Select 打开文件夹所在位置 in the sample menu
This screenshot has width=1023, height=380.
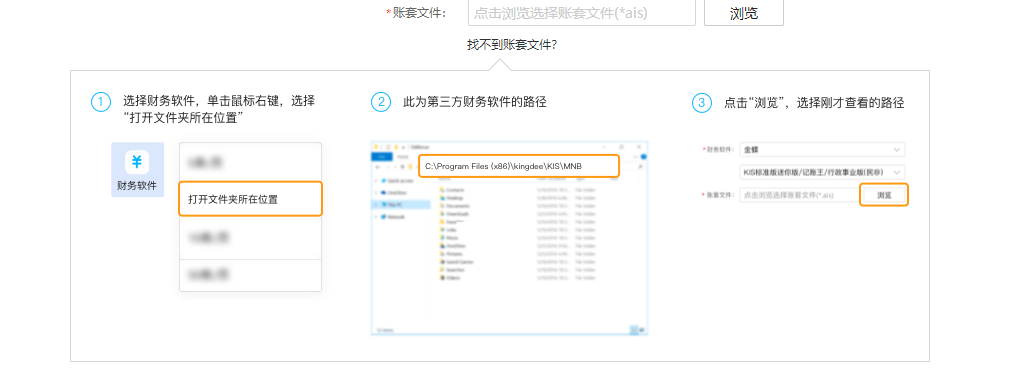click(x=251, y=198)
